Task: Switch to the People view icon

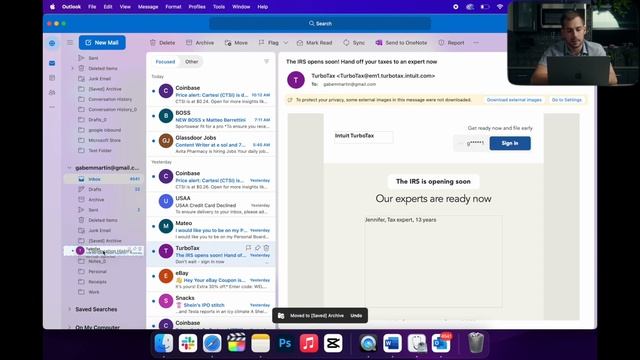Action: coord(52,92)
